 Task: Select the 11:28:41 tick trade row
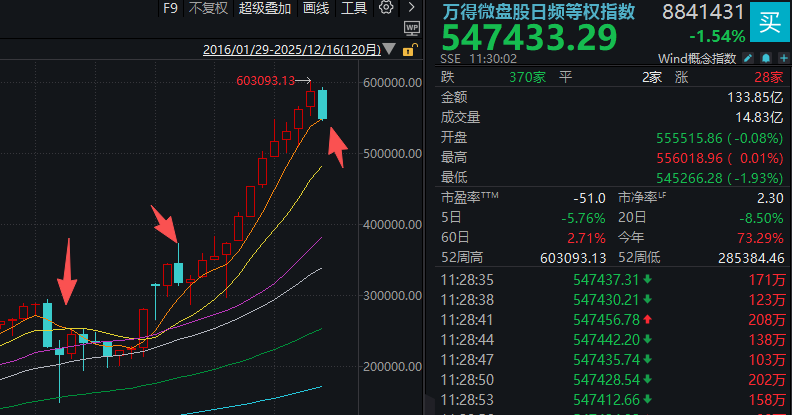[610, 319]
